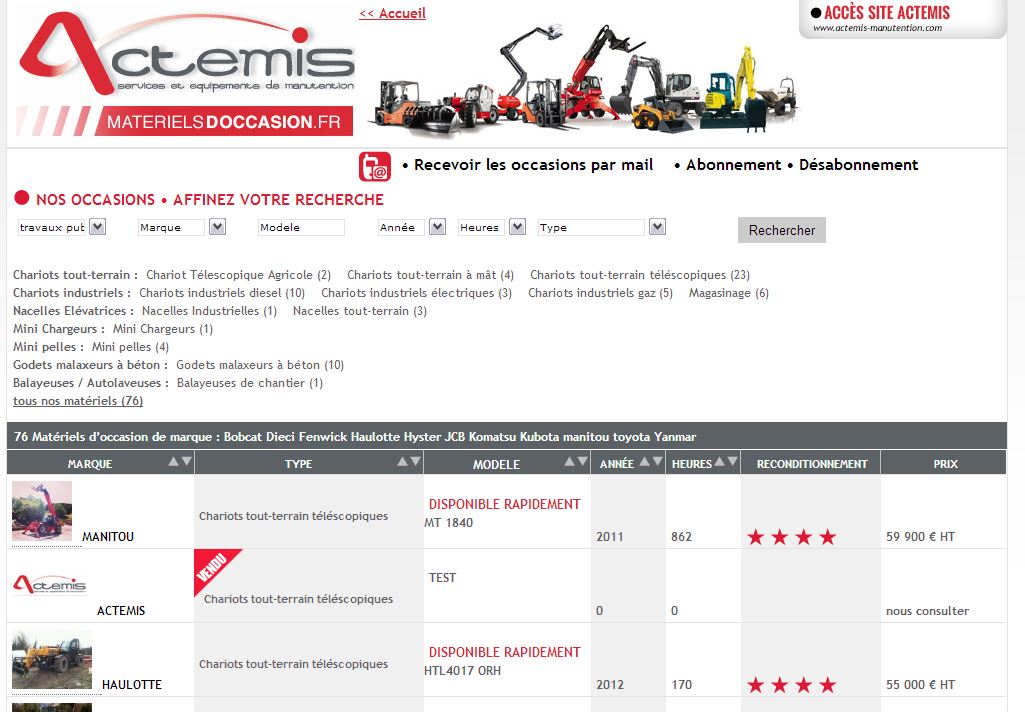Viewport: 1025px width, 712px height.
Task: Open 'Chariots tout-terrain téléscopiques (23)' category link
Action: (x=640, y=275)
